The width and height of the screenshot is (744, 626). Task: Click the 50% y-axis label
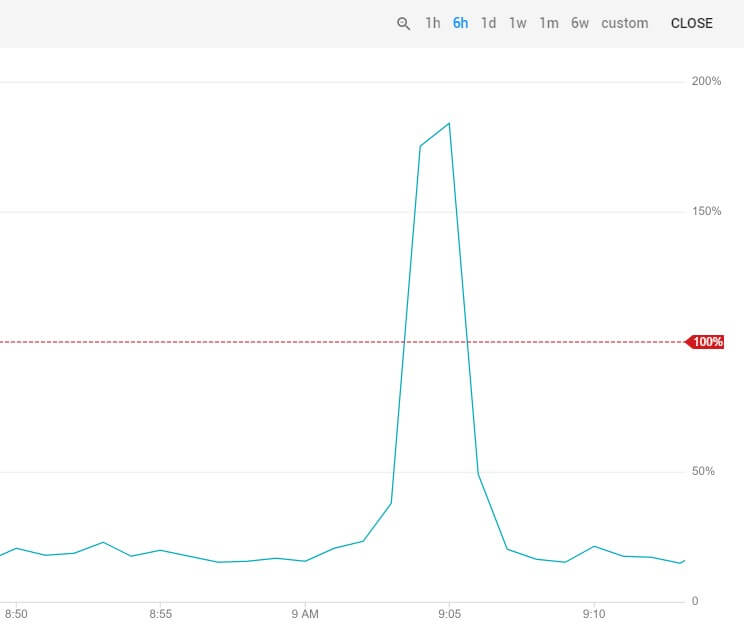click(703, 471)
